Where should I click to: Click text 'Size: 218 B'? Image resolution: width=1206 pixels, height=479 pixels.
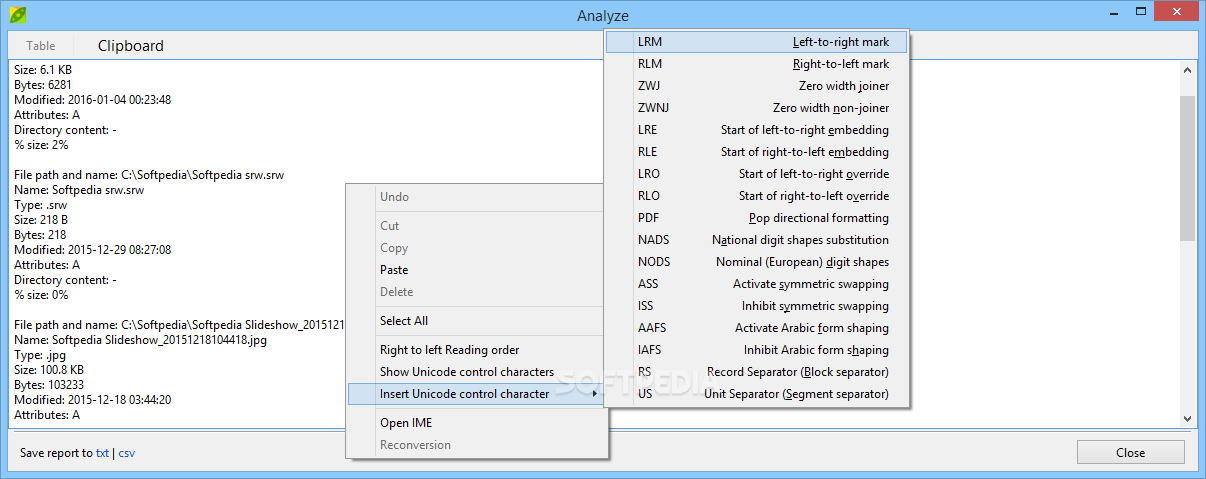tap(42, 220)
